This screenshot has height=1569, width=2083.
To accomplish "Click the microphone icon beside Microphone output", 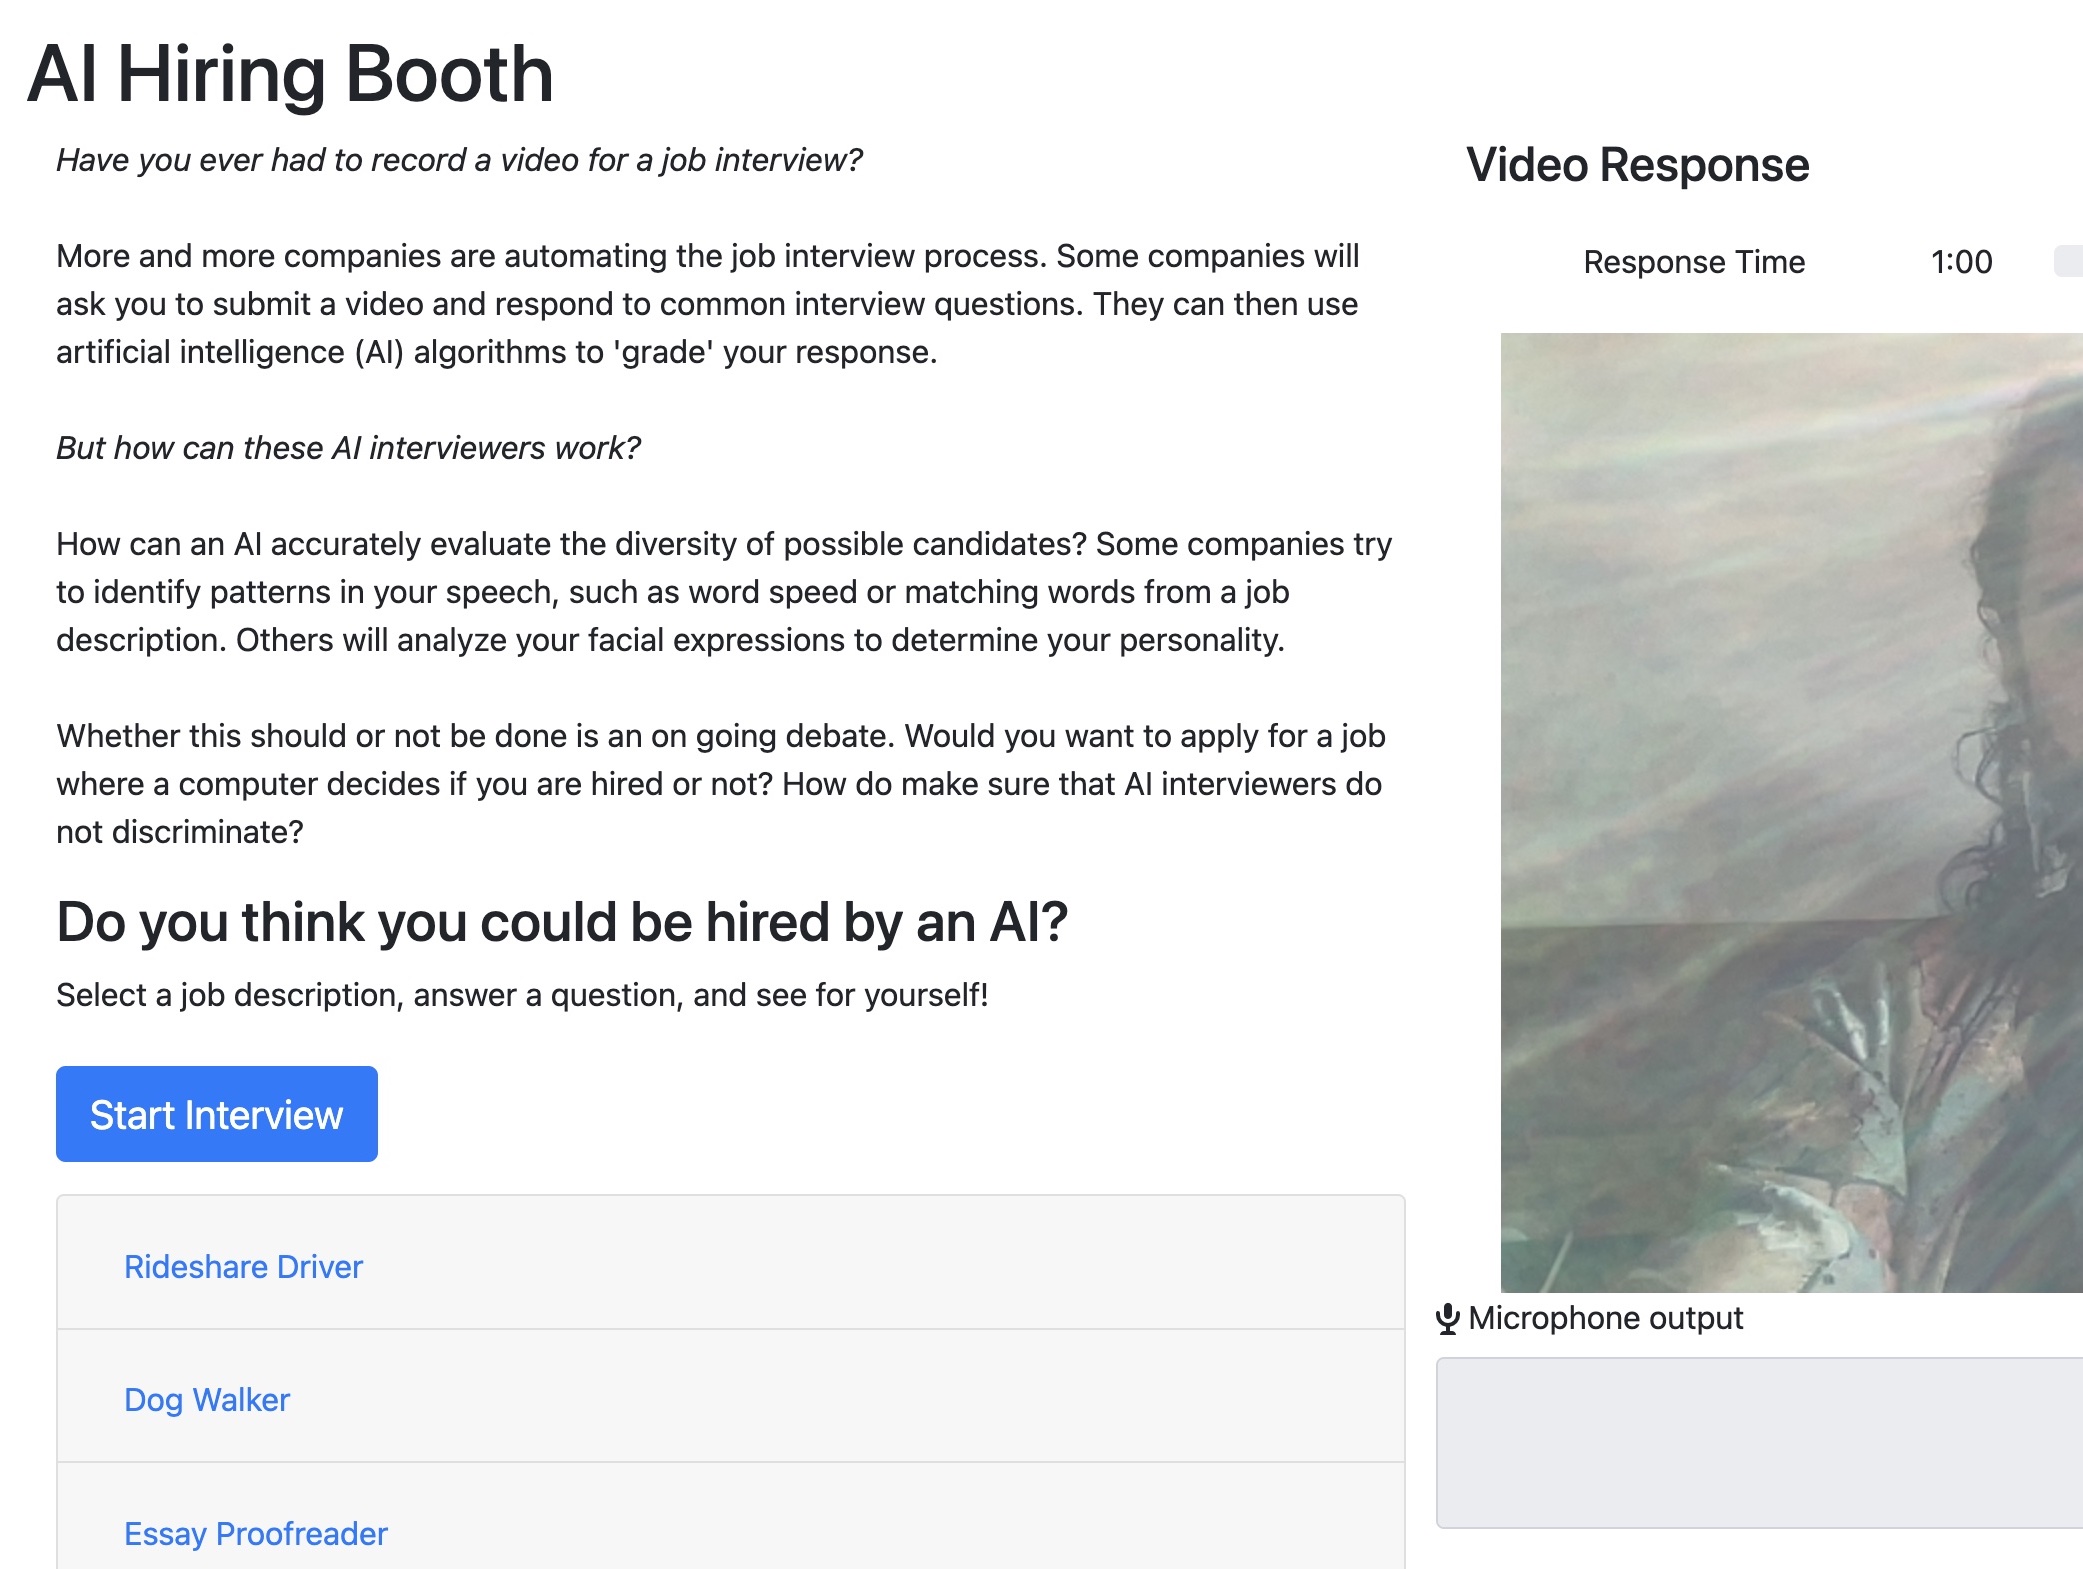I will (x=1447, y=1319).
